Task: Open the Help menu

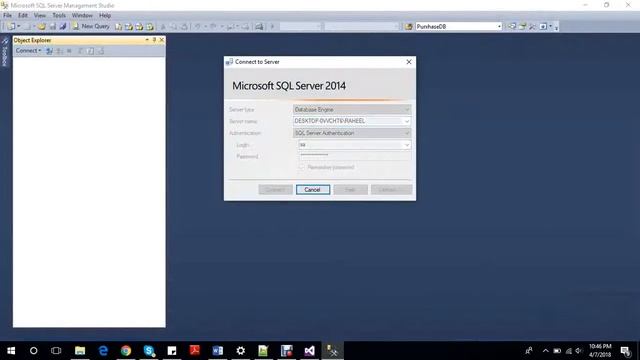Action: point(105,15)
